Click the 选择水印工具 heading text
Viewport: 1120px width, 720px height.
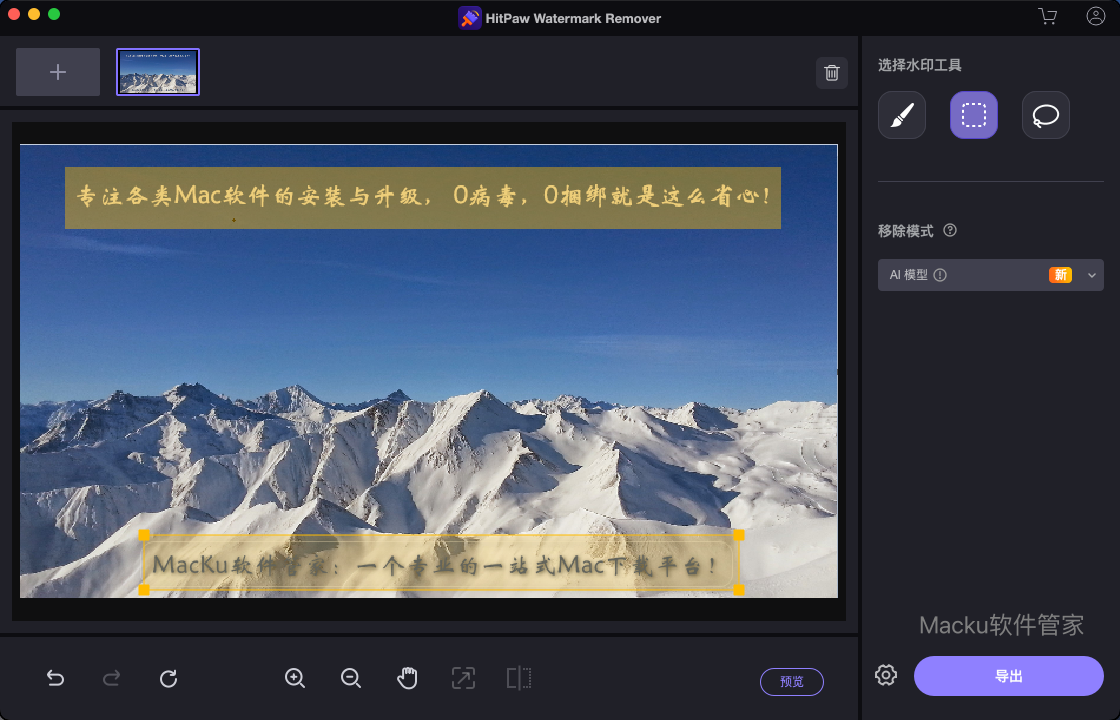tap(919, 66)
